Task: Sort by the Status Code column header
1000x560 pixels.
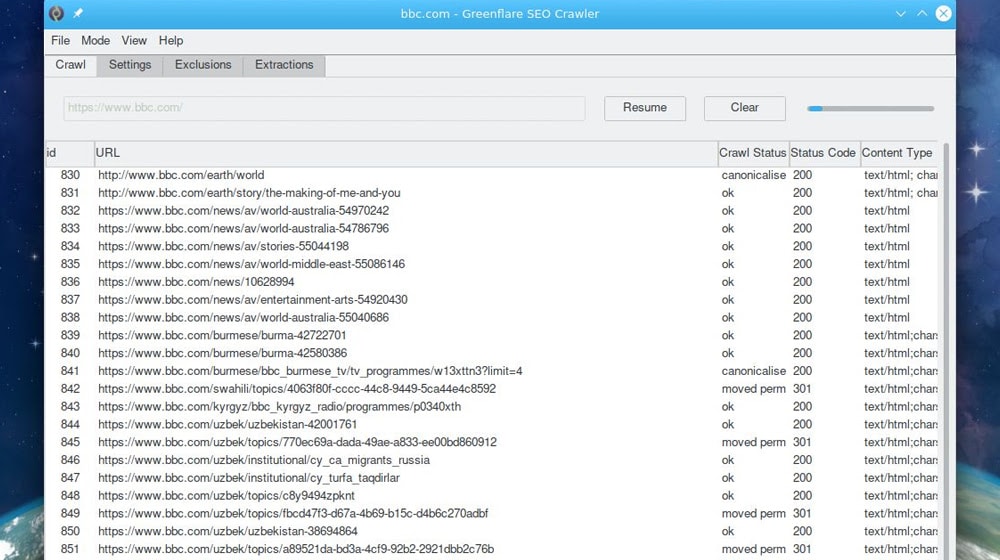Action: (x=825, y=153)
